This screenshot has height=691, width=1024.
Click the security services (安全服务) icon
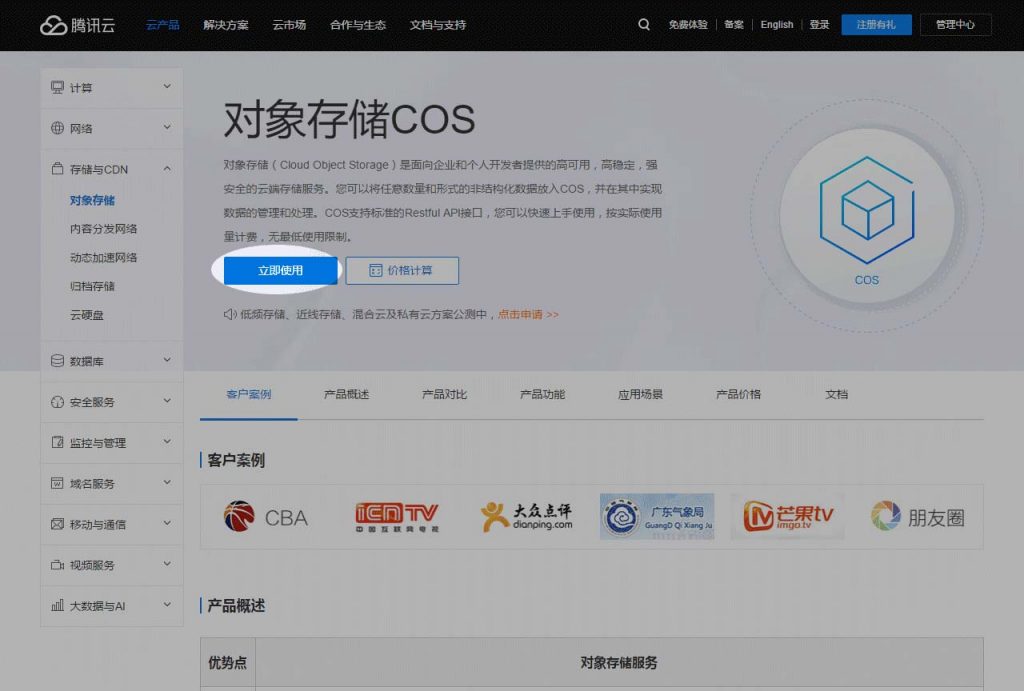click(58, 402)
